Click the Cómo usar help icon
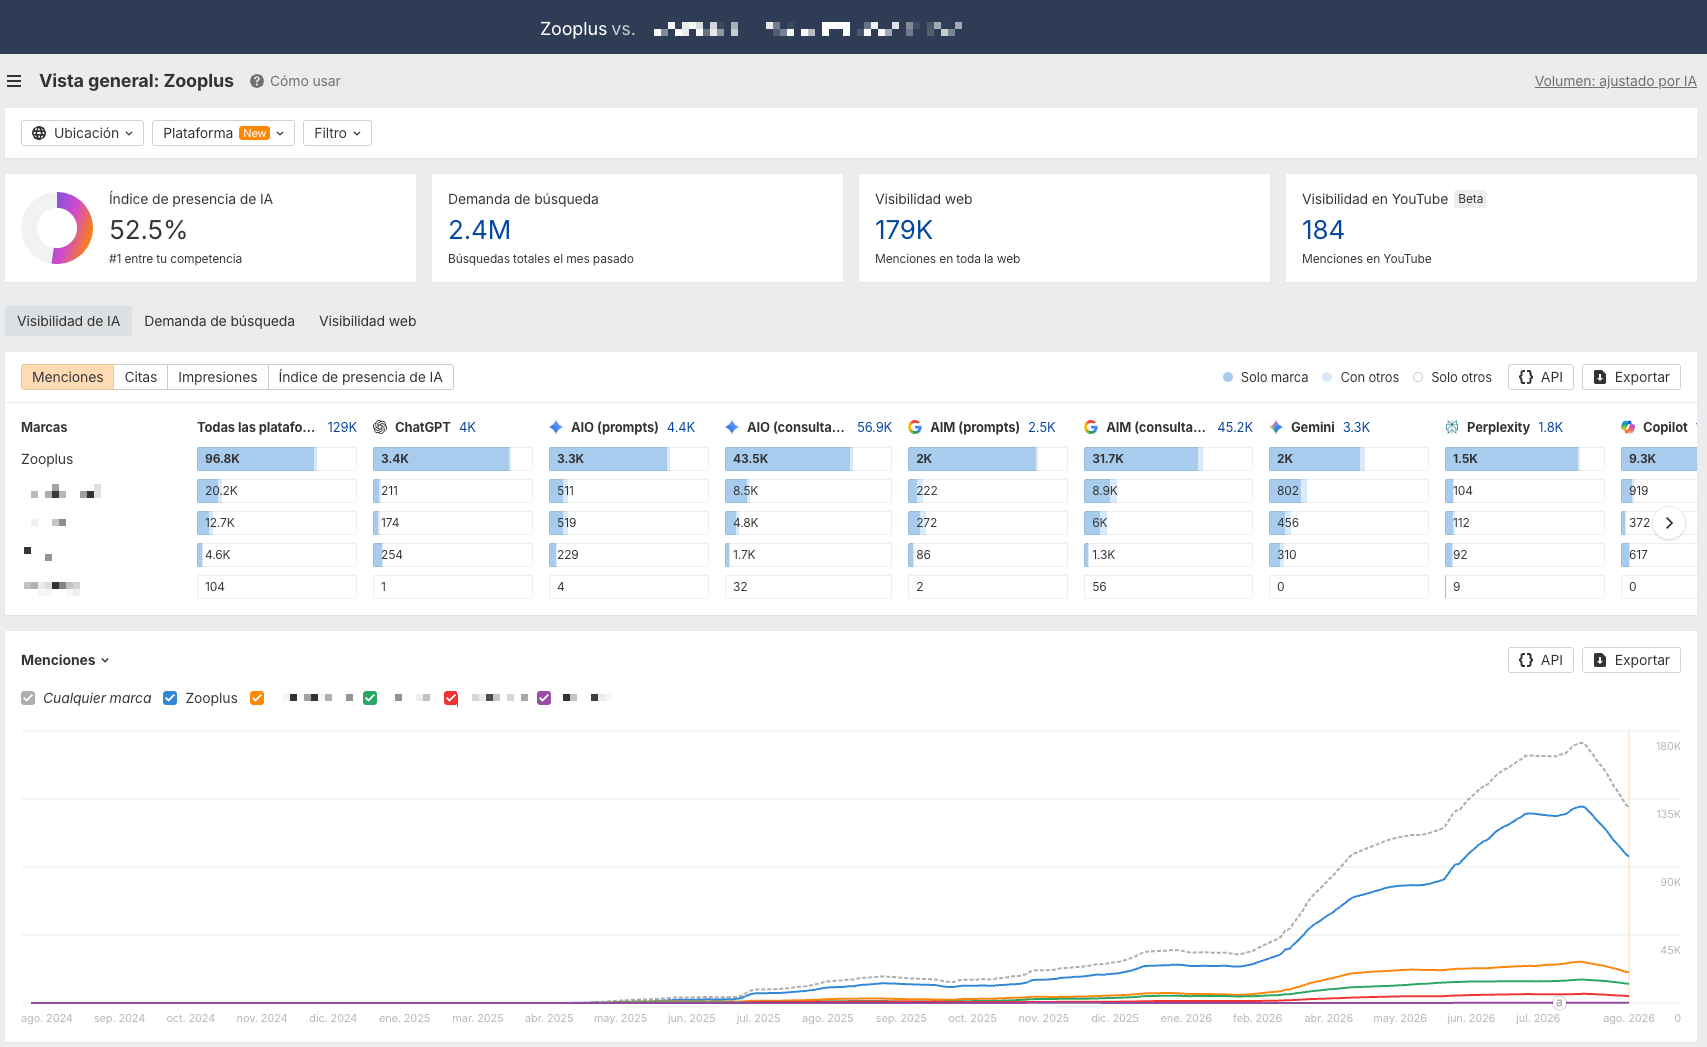Image resolution: width=1707 pixels, height=1047 pixels. click(257, 81)
